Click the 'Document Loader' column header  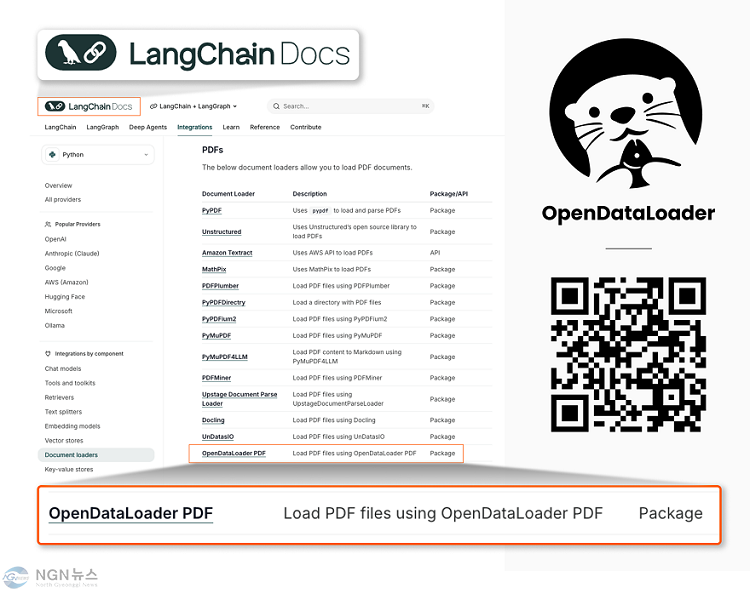coord(228,194)
